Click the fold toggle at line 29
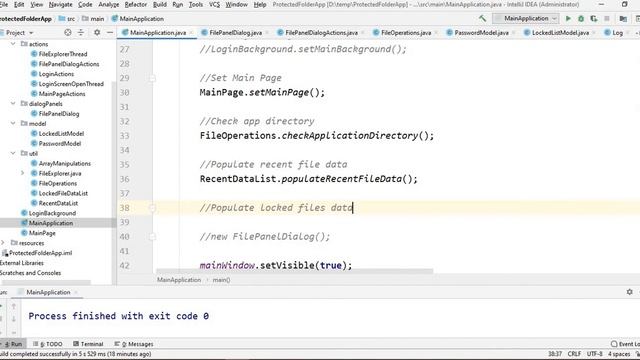The height and width of the screenshot is (360, 640). (152, 78)
